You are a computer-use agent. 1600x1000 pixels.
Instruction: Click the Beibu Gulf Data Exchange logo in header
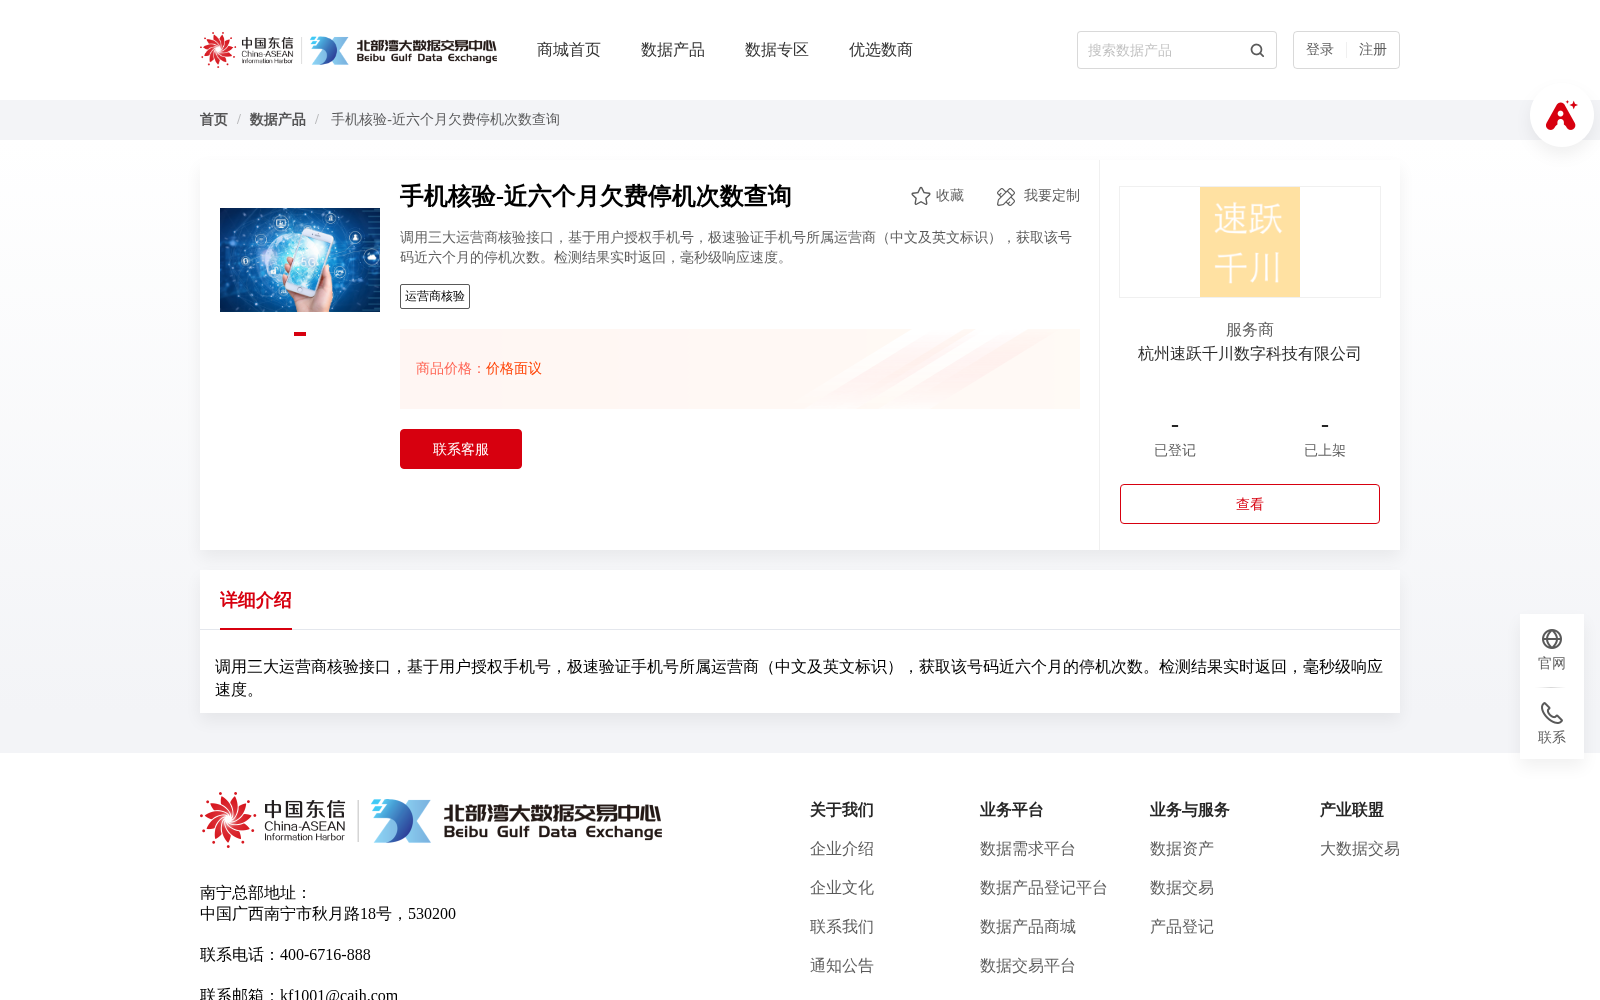click(x=403, y=50)
